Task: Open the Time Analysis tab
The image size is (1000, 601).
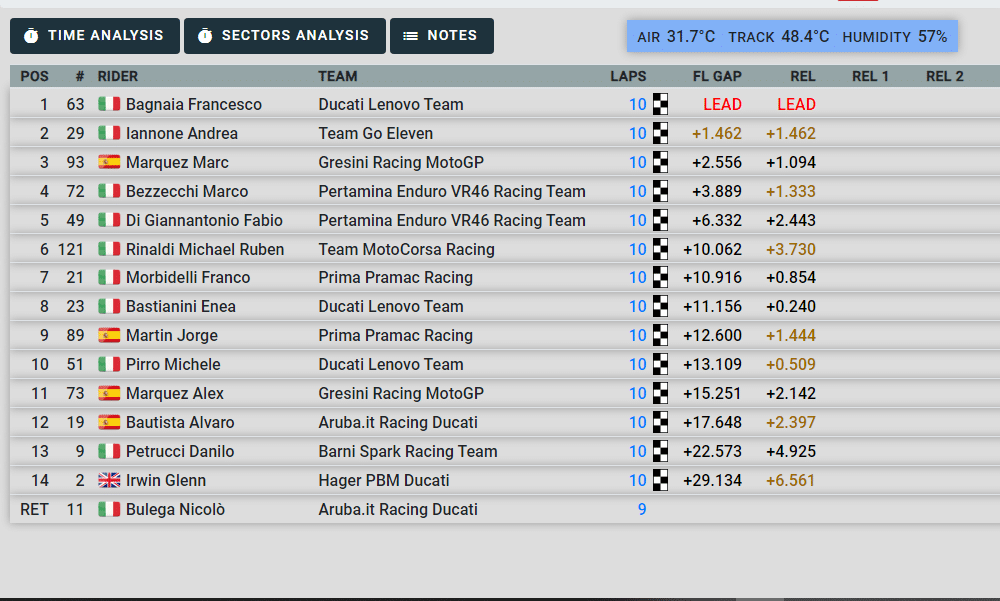Action: click(x=95, y=36)
